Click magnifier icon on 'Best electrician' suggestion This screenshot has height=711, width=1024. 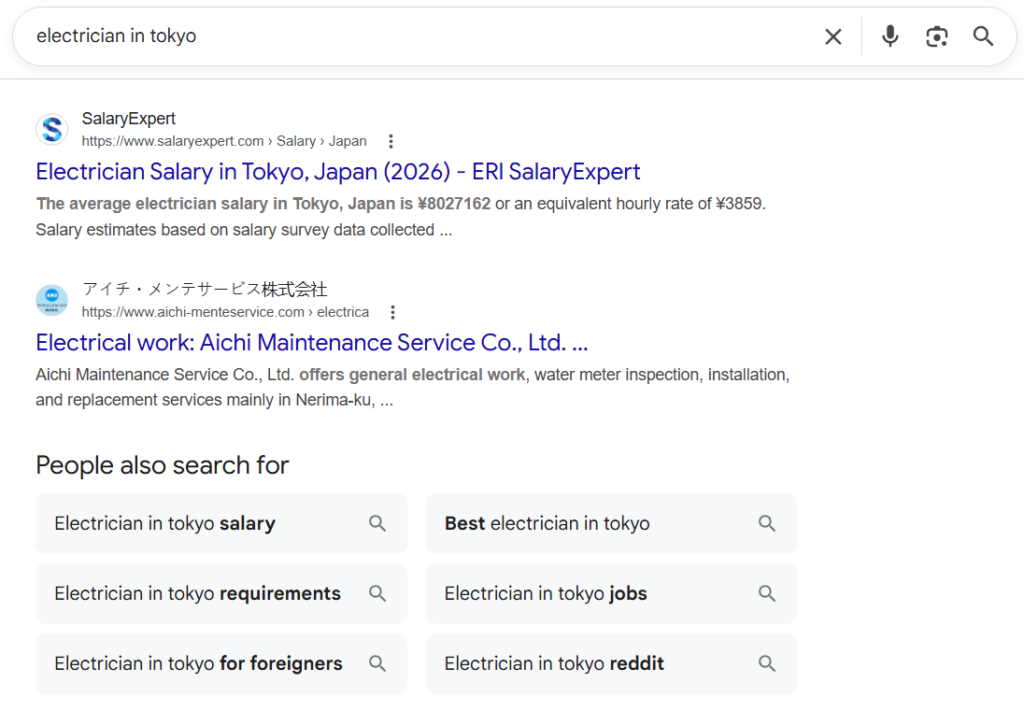click(x=767, y=524)
